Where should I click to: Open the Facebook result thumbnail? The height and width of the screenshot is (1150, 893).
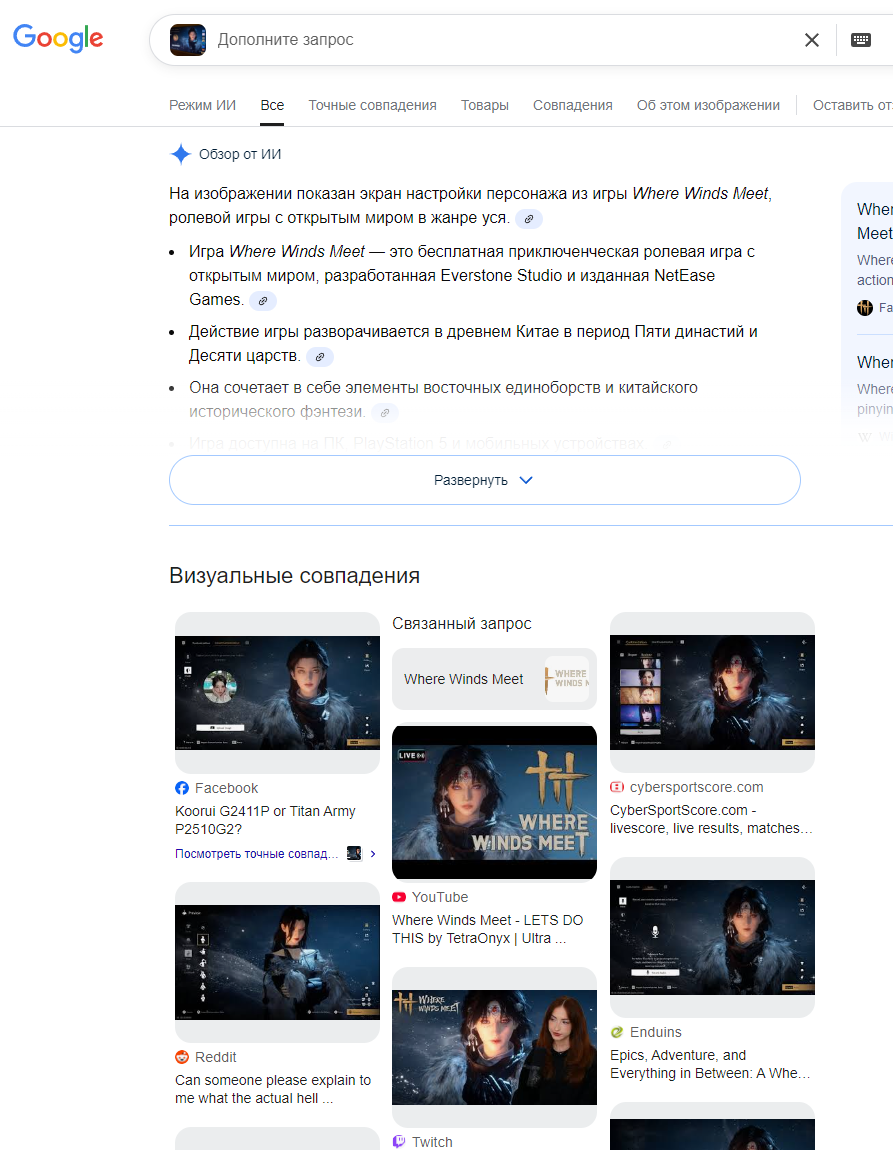pyautogui.click(x=277, y=692)
